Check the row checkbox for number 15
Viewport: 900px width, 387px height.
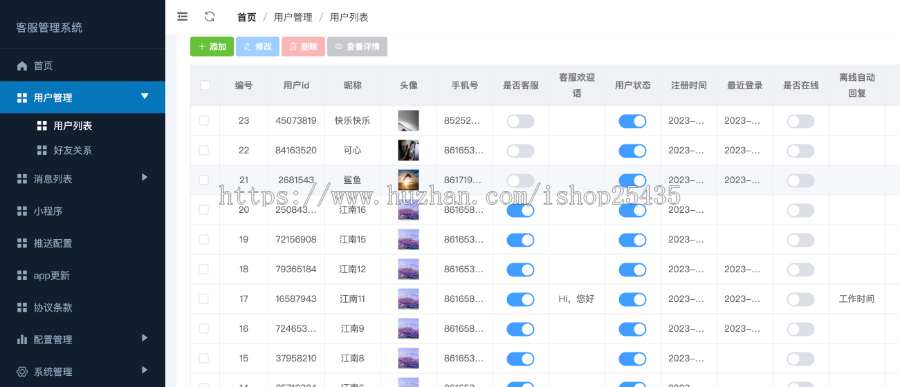204,358
